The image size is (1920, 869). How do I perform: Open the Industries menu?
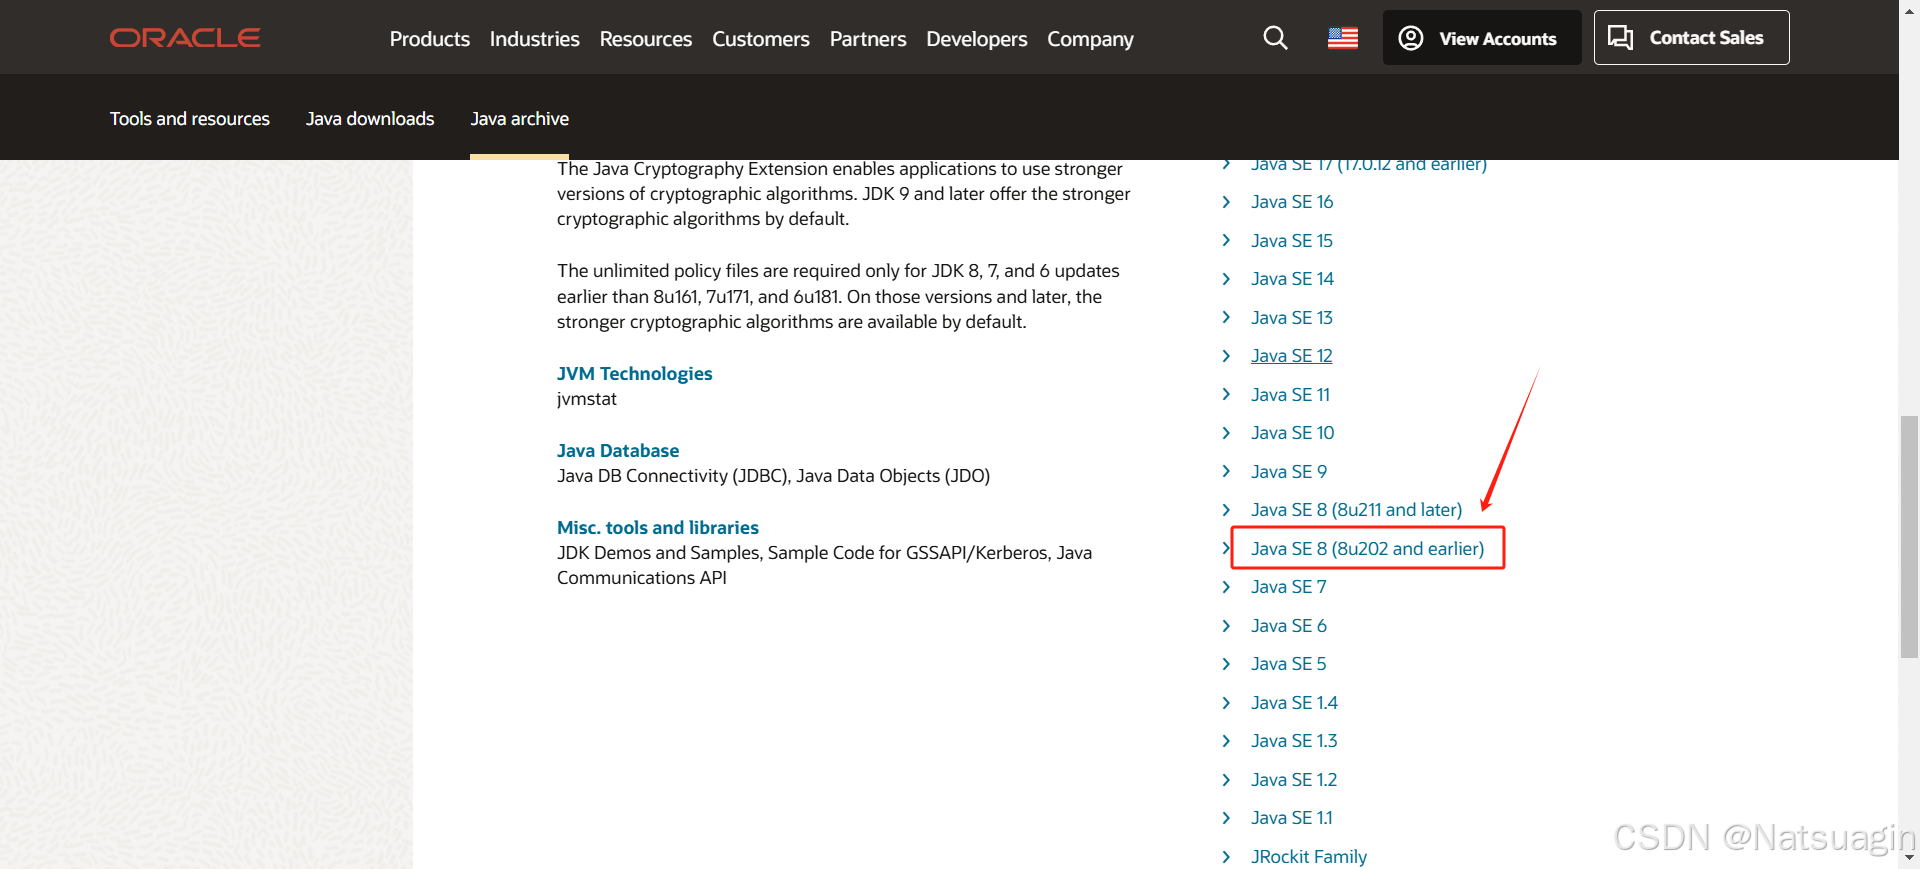tap(535, 39)
